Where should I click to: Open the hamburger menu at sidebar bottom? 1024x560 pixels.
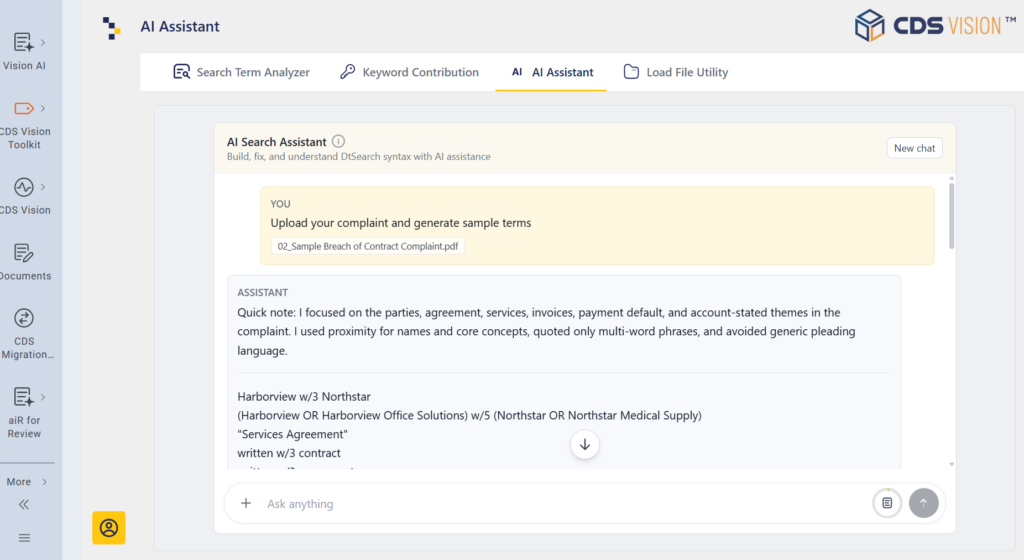point(24,538)
